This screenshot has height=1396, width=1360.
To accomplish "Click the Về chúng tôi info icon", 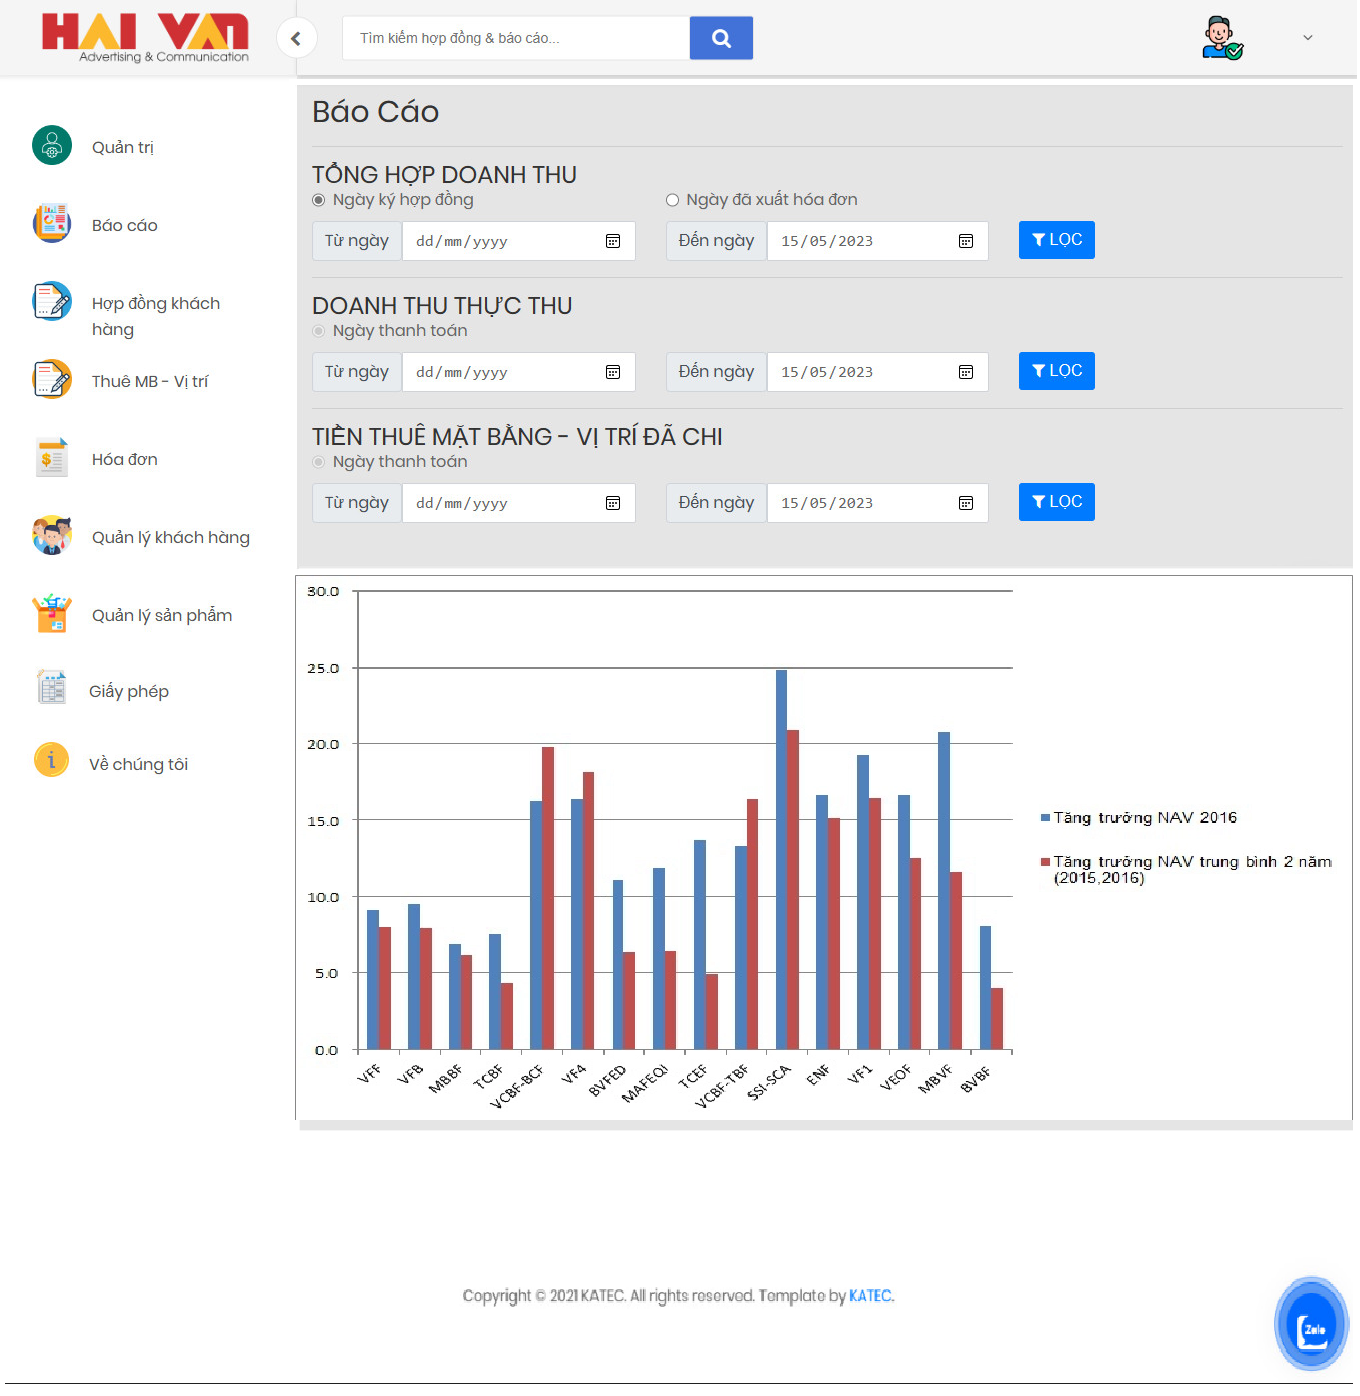I will (52, 761).
